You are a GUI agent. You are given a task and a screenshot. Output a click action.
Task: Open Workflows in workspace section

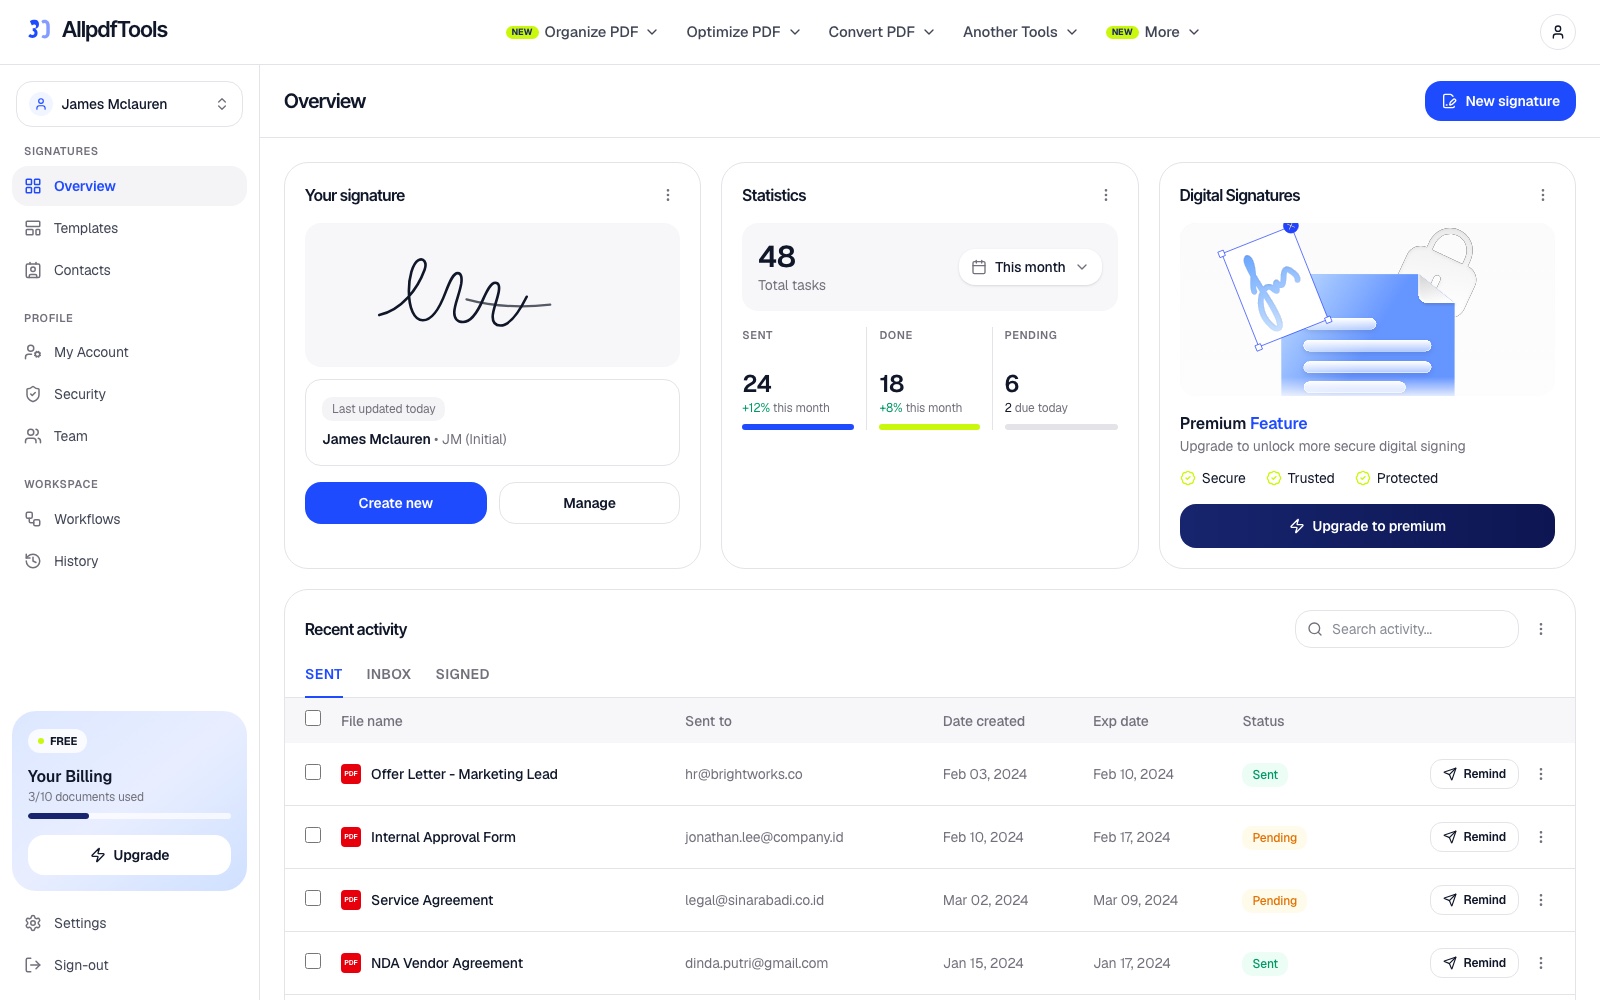(129, 519)
